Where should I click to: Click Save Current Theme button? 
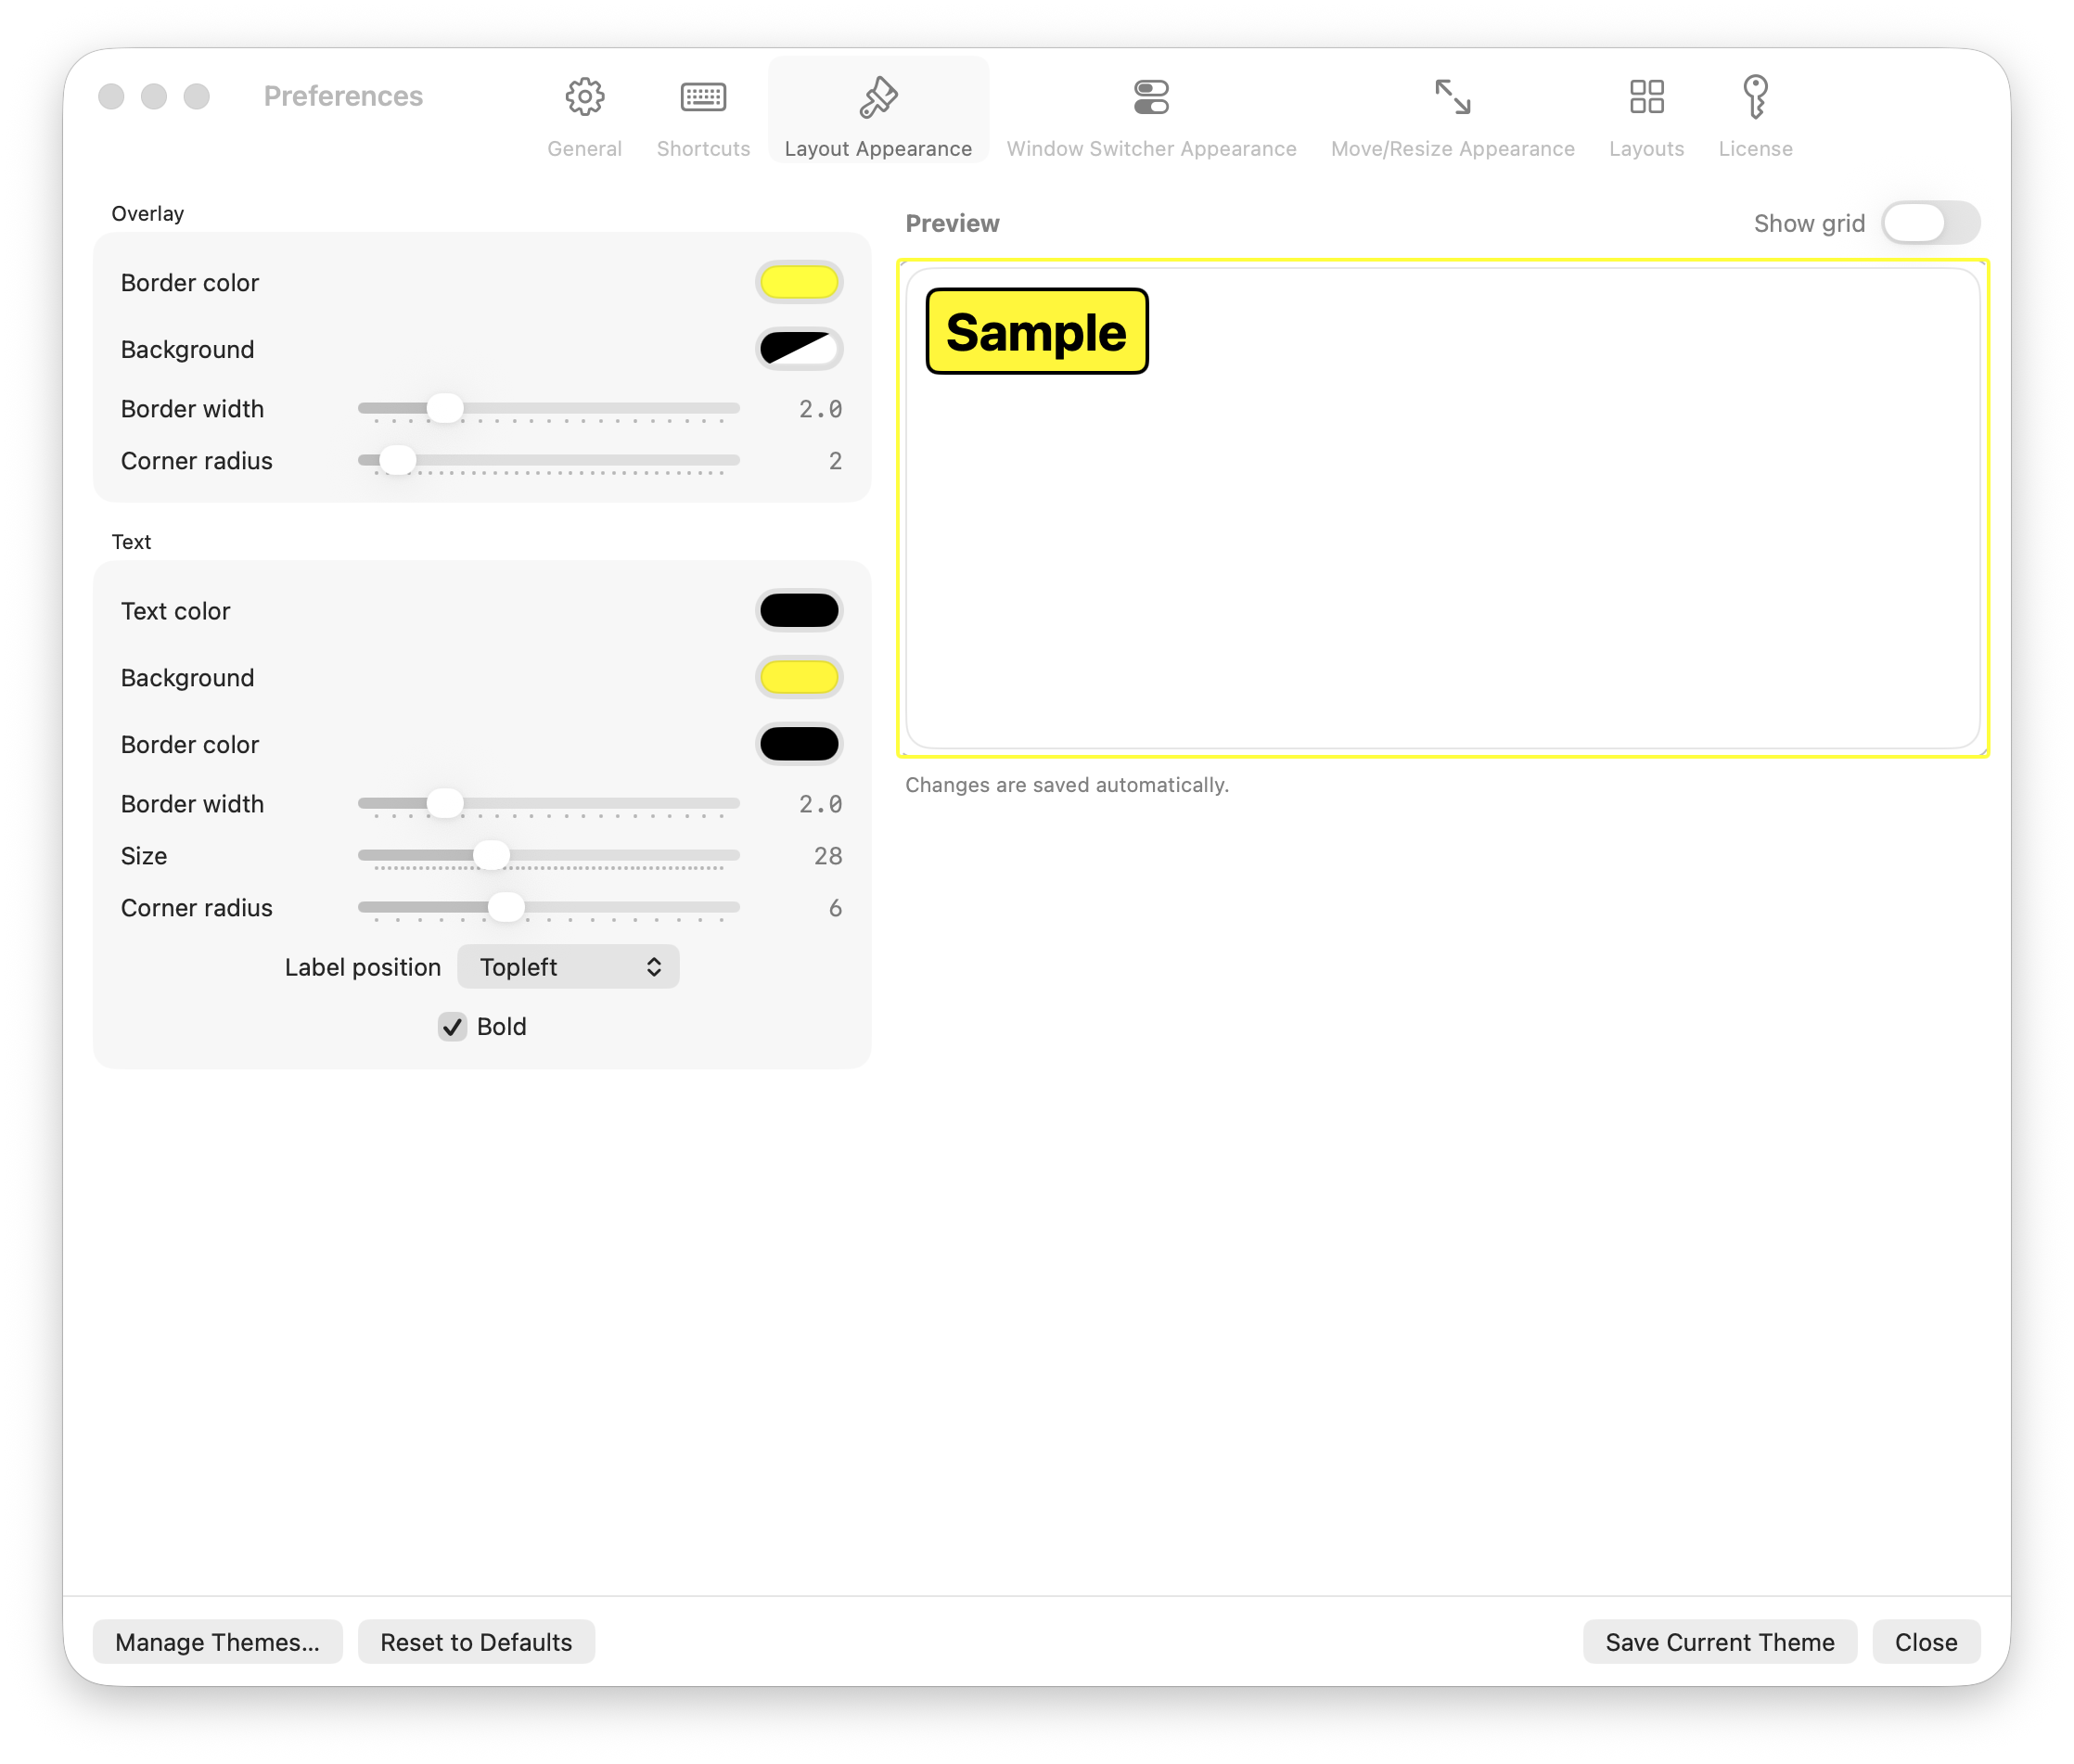pyautogui.click(x=1720, y=1642)
